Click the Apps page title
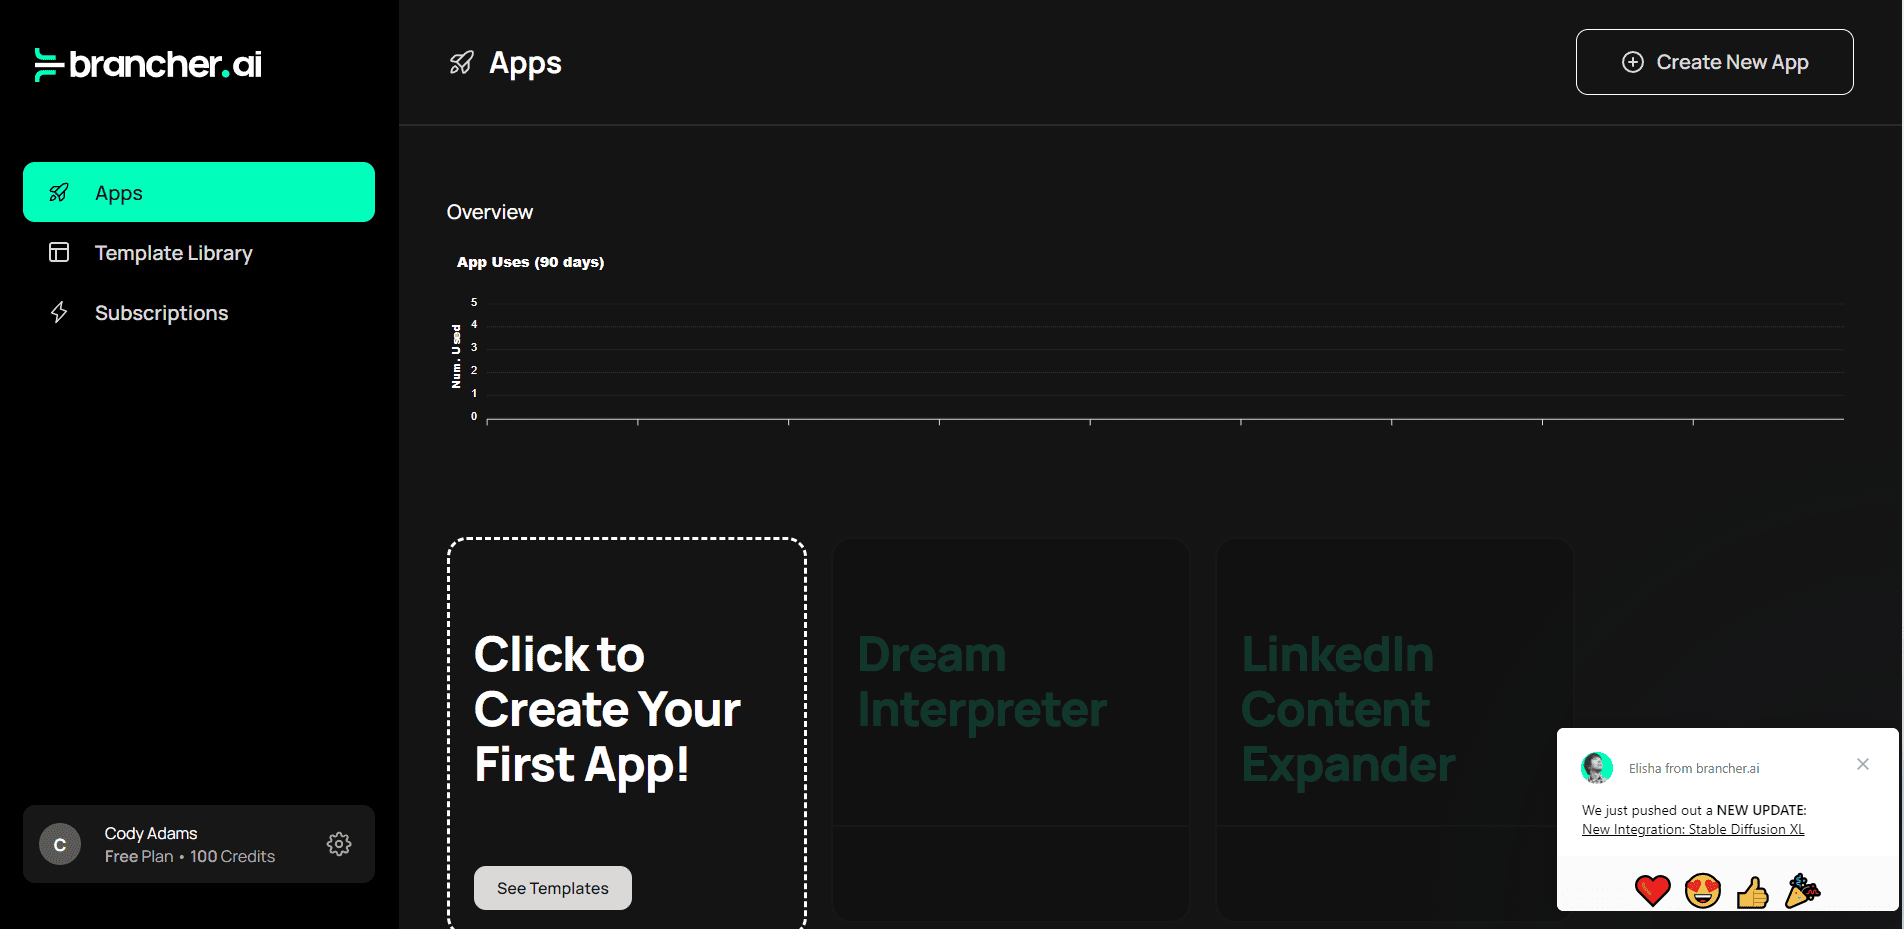Image resolution: width=1904 pixels, height=929 pixels. (x=525, y=63)
